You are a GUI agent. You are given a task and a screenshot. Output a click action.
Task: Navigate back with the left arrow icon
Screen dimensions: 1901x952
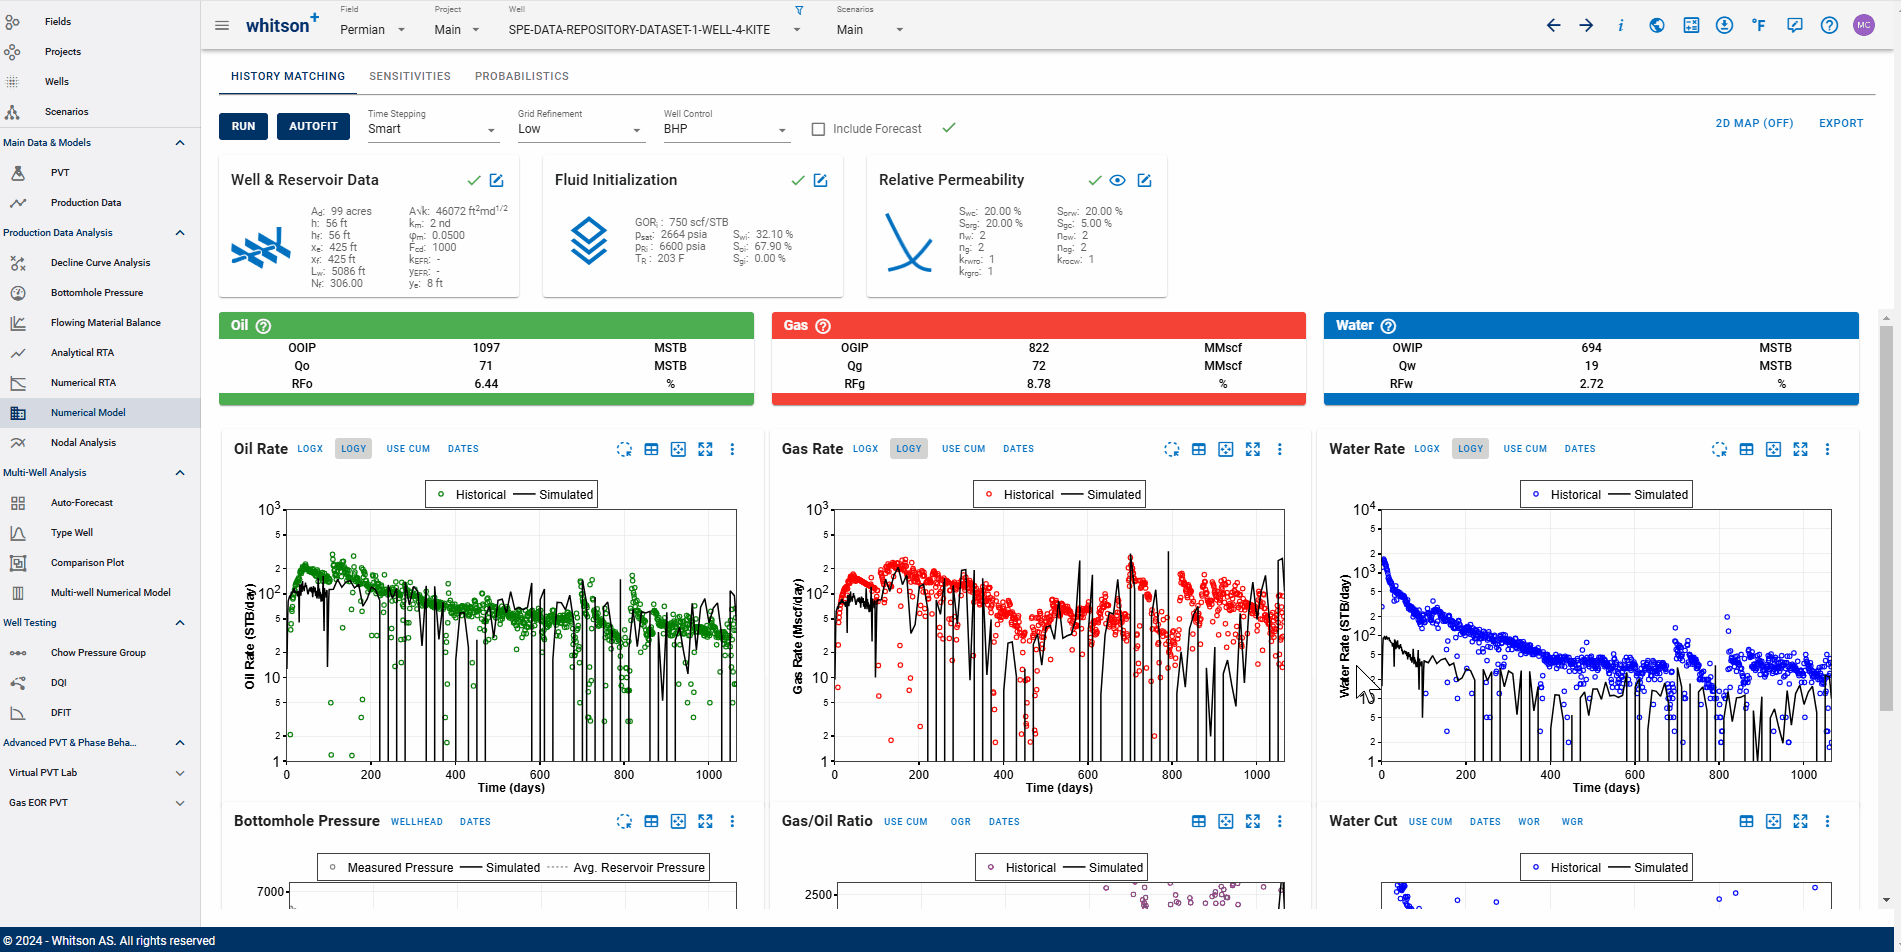1553,26
